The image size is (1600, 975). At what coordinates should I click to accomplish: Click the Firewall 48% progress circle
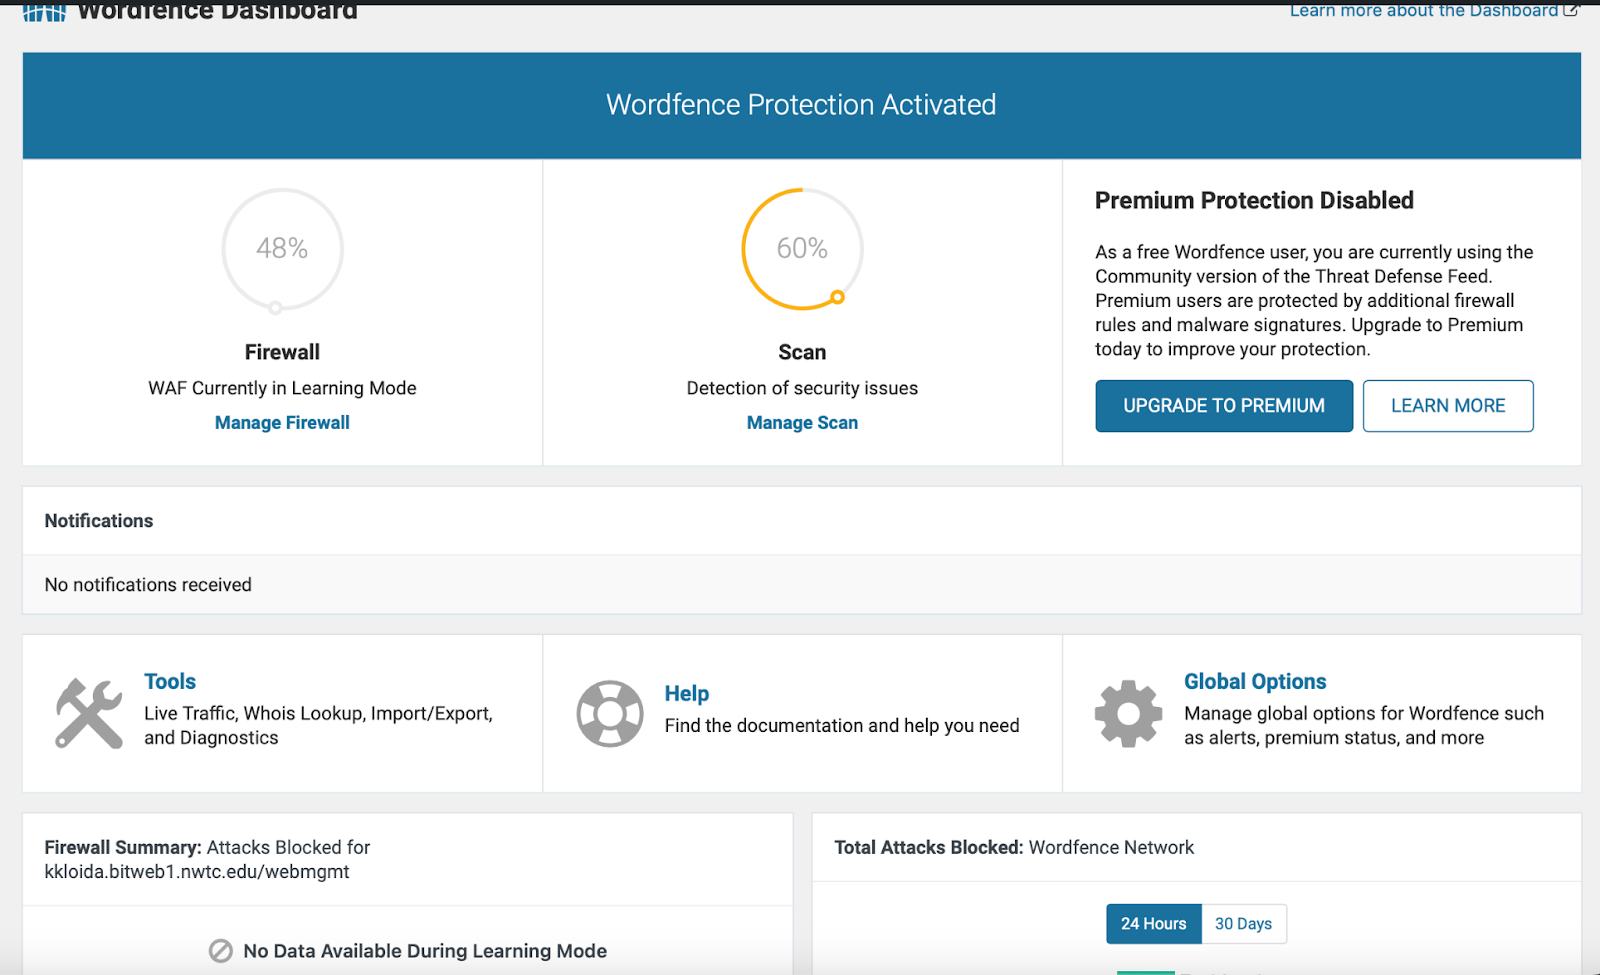tap(282, 250)
